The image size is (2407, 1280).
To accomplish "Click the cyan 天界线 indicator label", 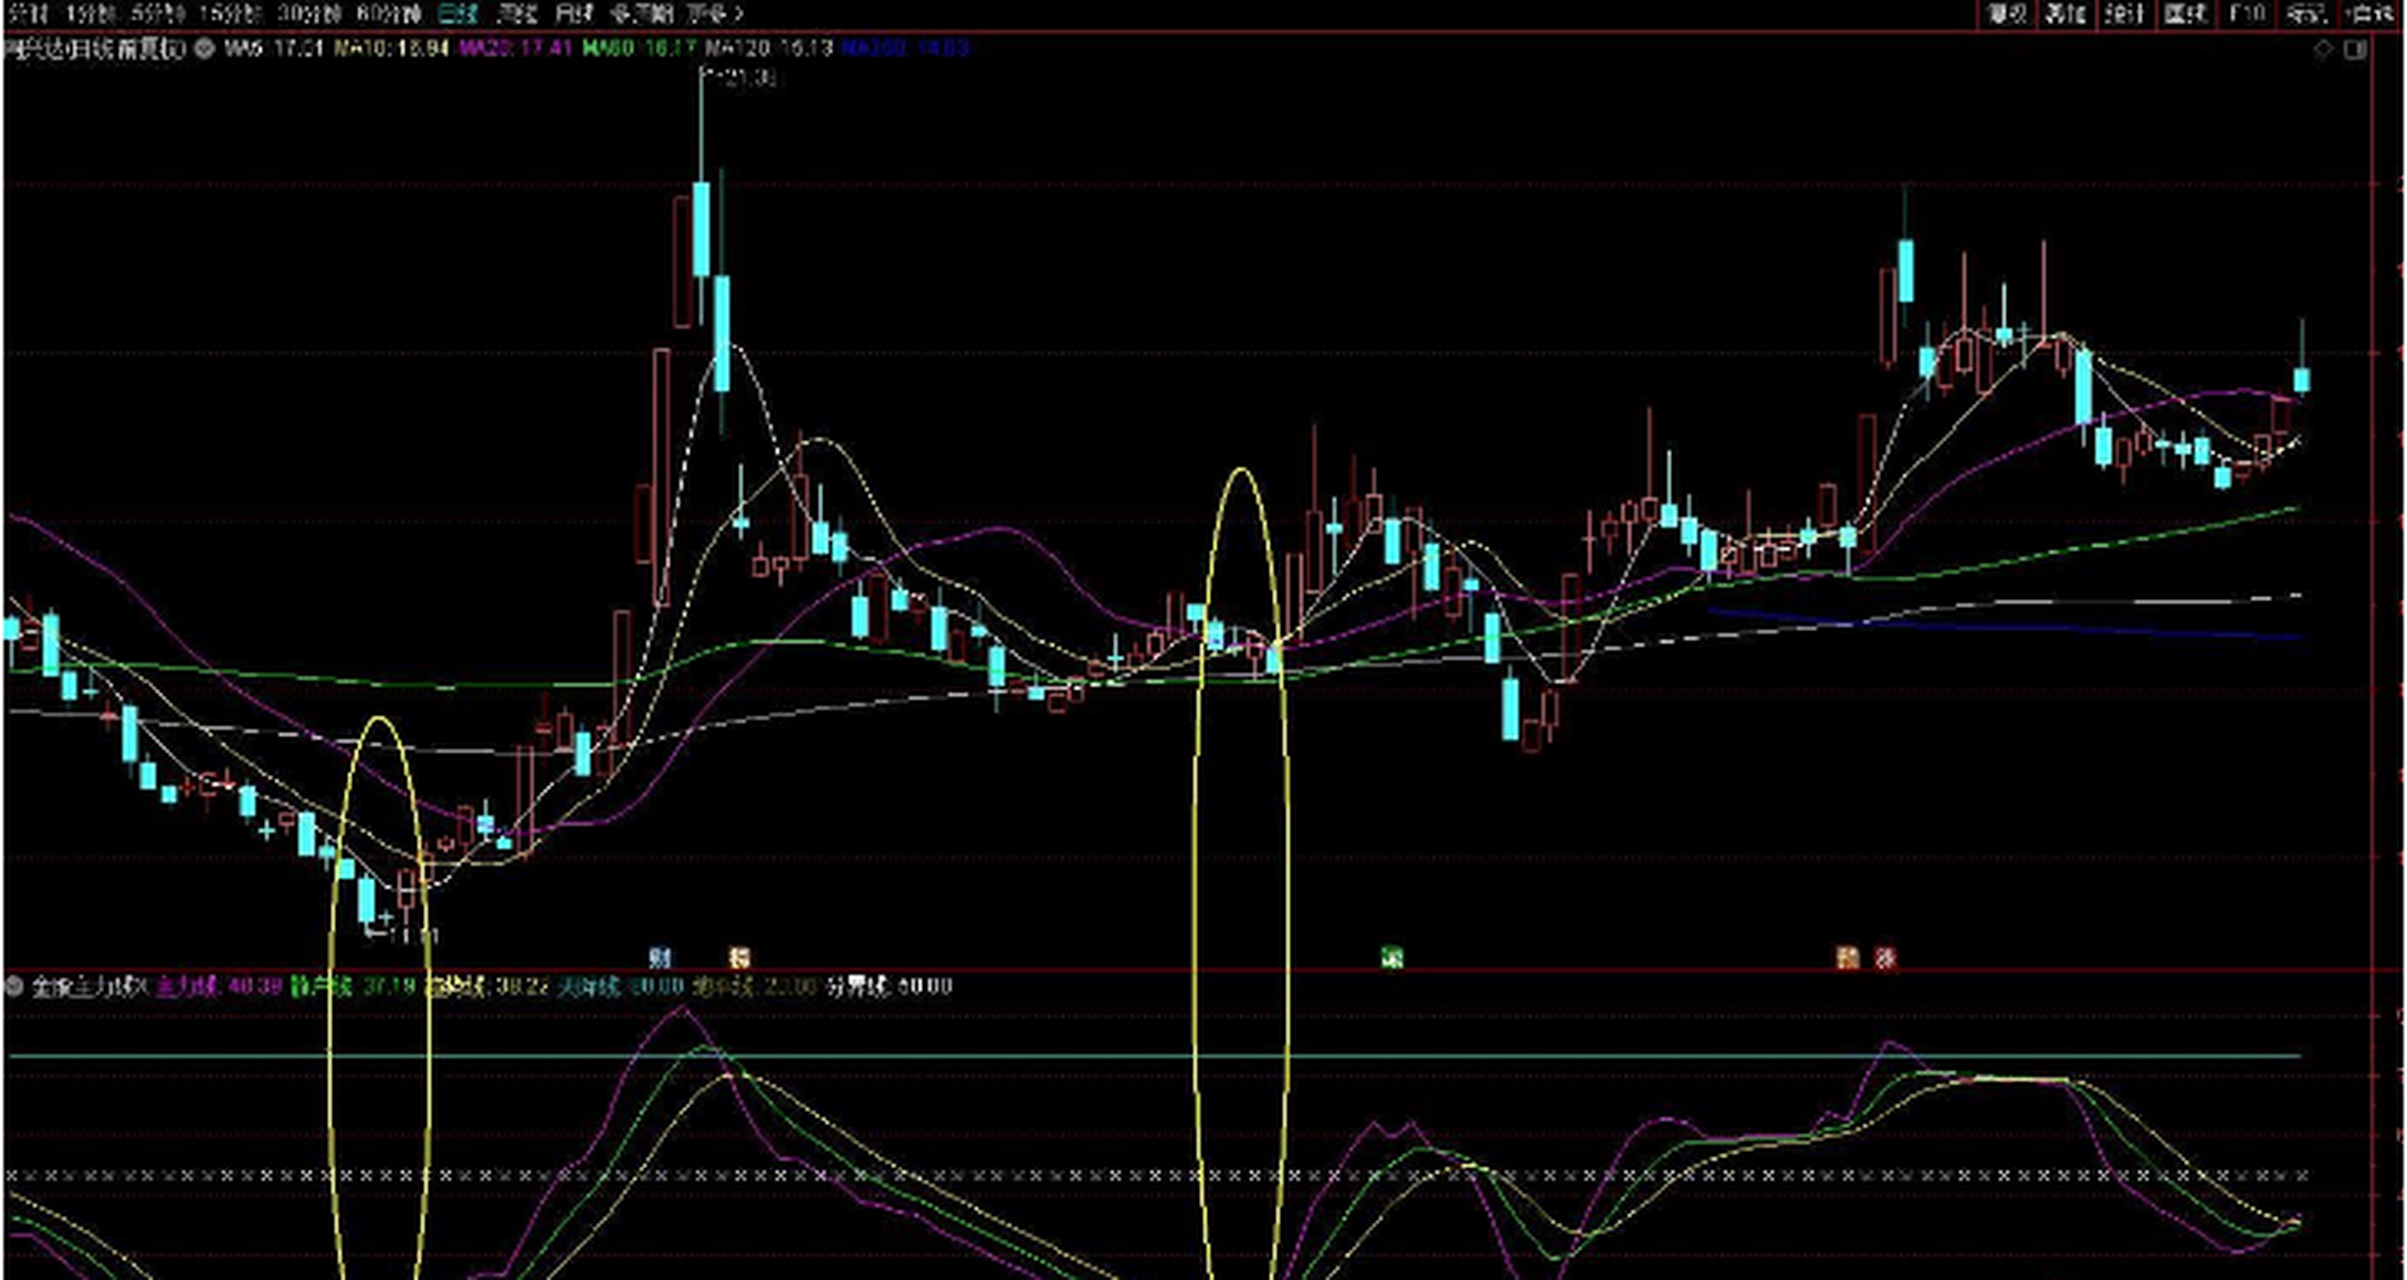I will click(x=620, y=987).
